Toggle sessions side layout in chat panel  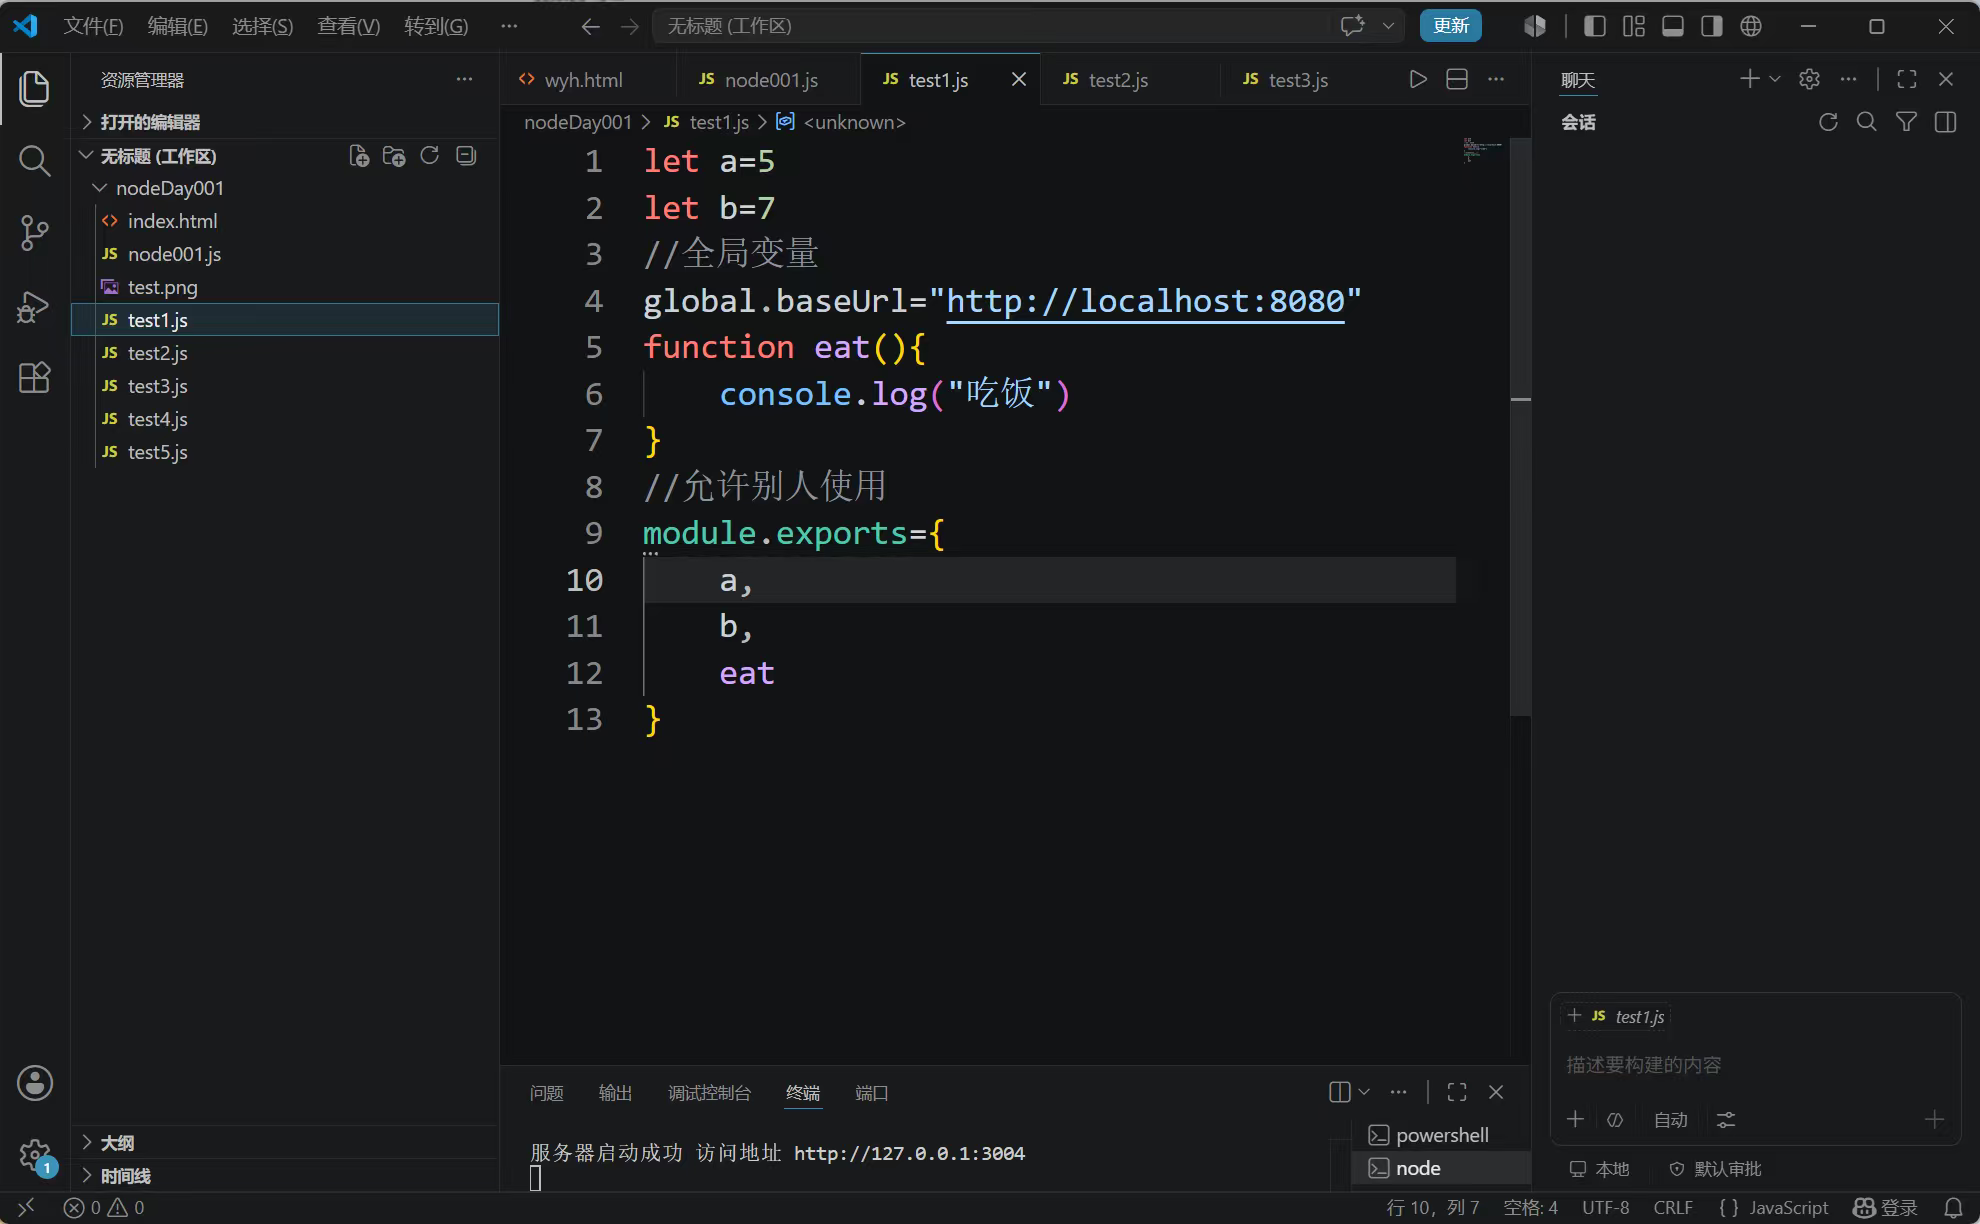coord(1946,122)
